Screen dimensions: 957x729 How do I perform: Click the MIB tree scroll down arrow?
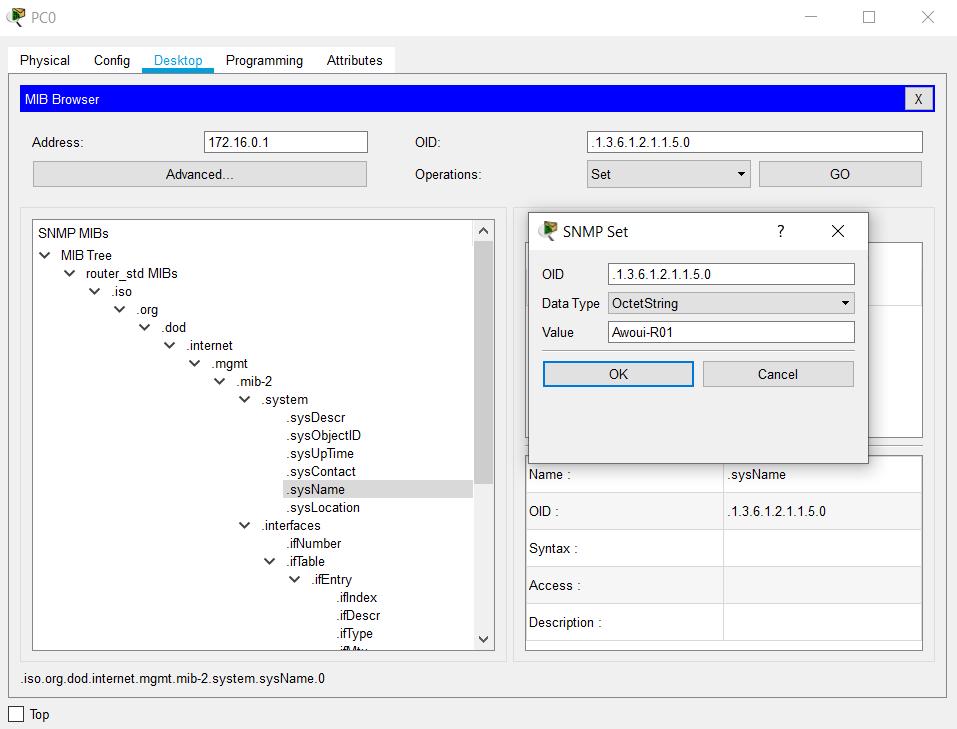point(483,639)
